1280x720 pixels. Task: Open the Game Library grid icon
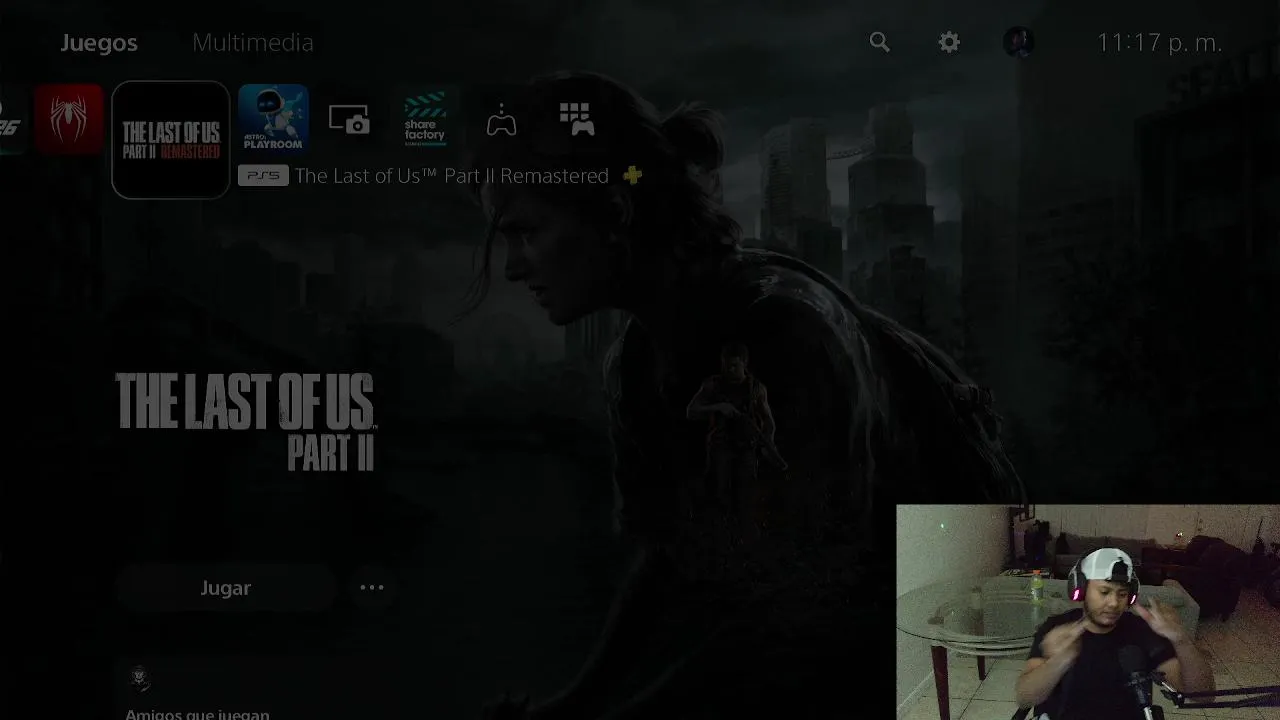point(577,120)
